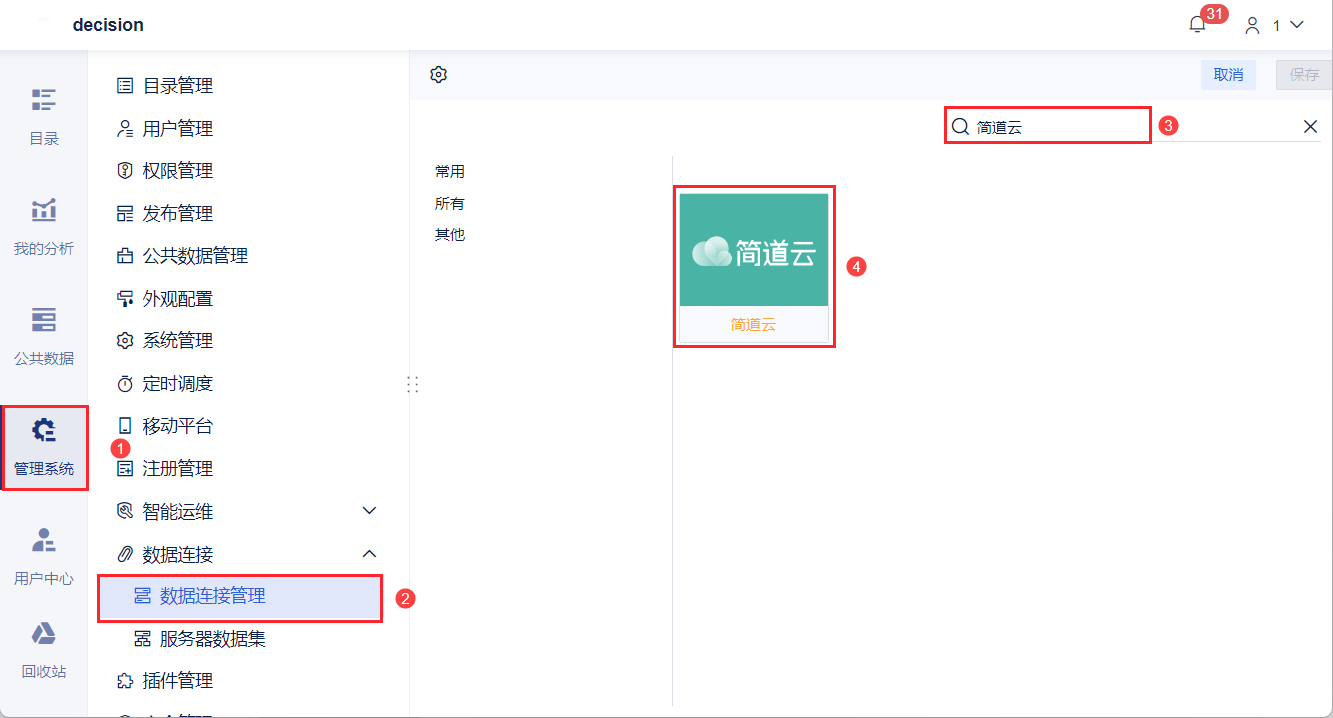Open the notification bell icon
This screenshot has height=718, width=1333.
coord(1197,25)
